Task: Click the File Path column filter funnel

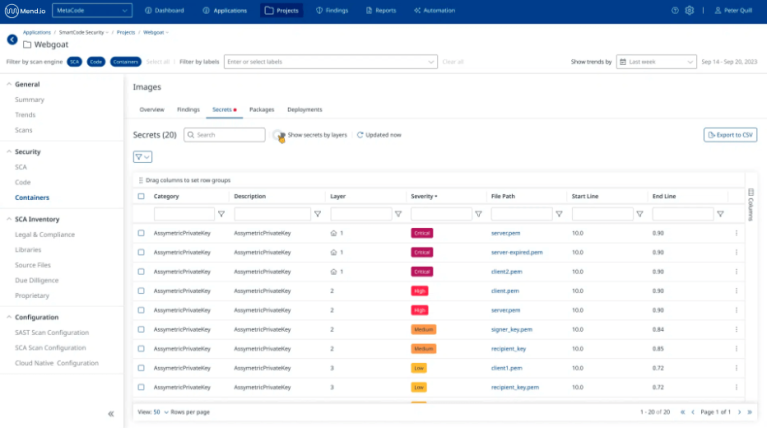Action: point(559,214)
